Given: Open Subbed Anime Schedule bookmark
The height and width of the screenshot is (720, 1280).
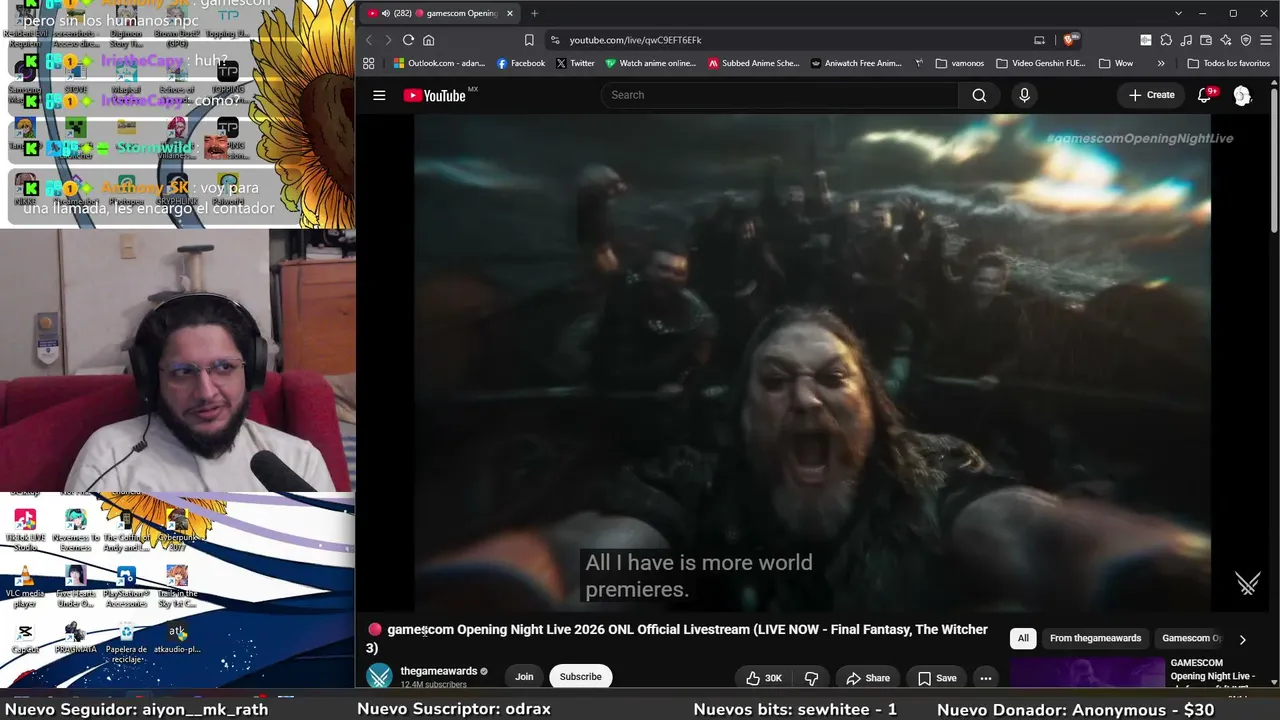Looking at the screenshot, I should (754, 63).
